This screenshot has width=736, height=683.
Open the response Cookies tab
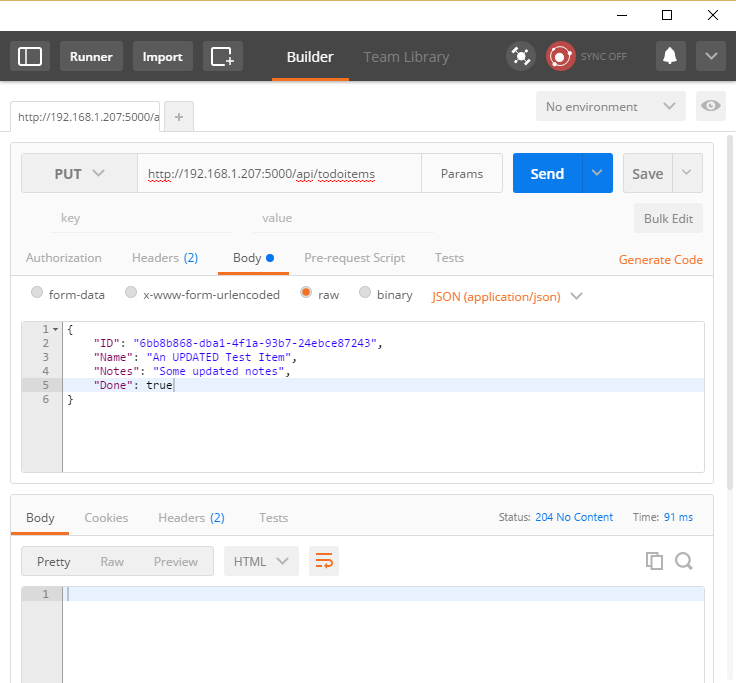[106, 517]
